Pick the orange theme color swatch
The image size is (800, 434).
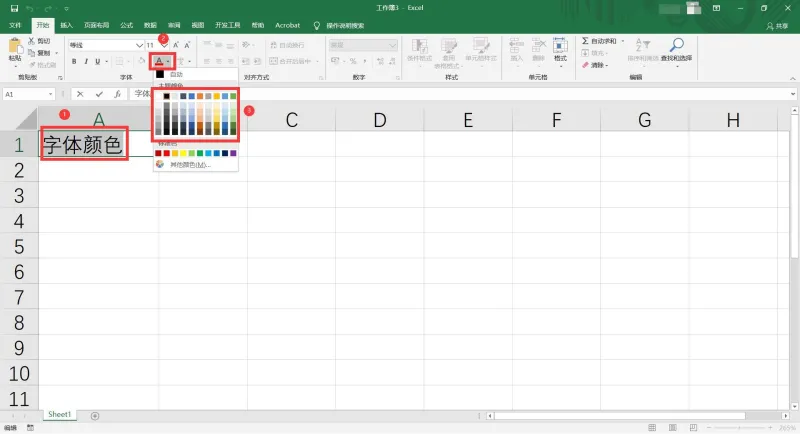pyautogui.click(x=200, y=96)
